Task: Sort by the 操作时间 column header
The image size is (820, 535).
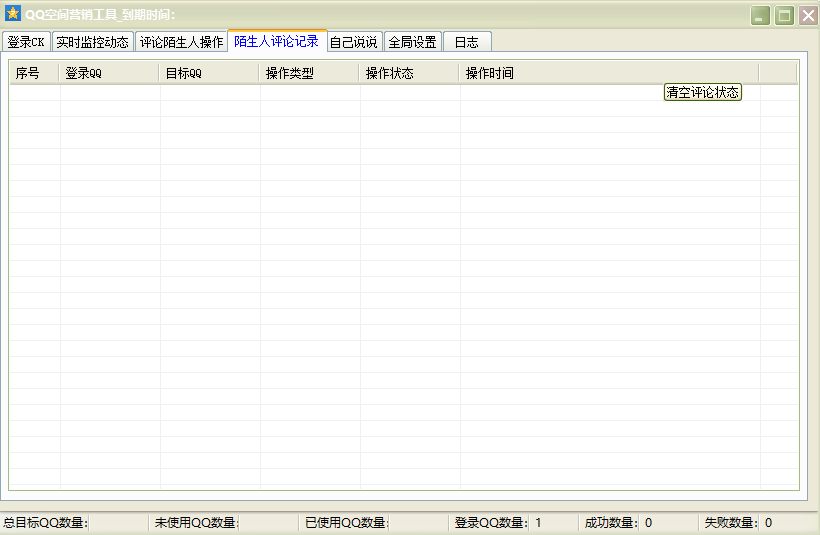Action: pyautogui.click(x=608, y=73)
